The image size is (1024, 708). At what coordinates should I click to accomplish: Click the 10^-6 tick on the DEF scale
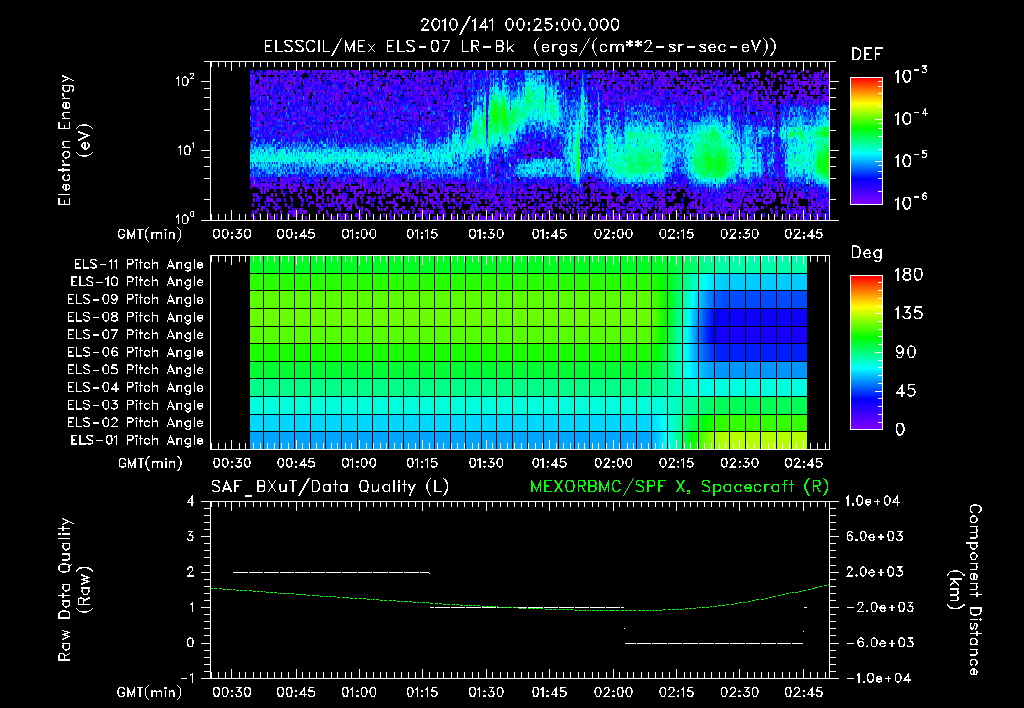(x=910, y=202)
